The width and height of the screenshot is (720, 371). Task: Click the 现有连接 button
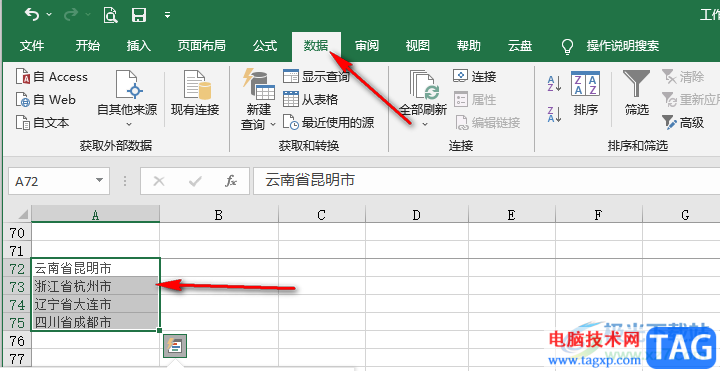195,93
